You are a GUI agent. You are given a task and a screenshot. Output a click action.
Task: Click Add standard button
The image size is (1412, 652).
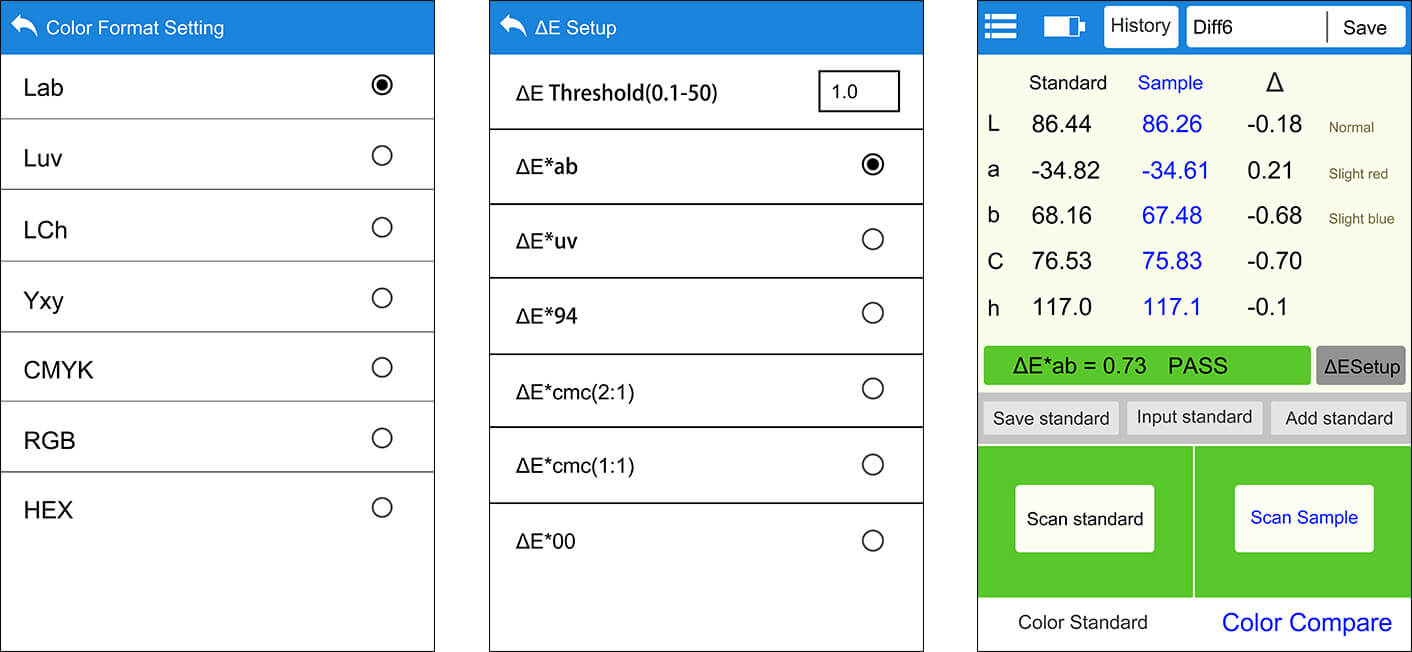(x=1338, y=418)
